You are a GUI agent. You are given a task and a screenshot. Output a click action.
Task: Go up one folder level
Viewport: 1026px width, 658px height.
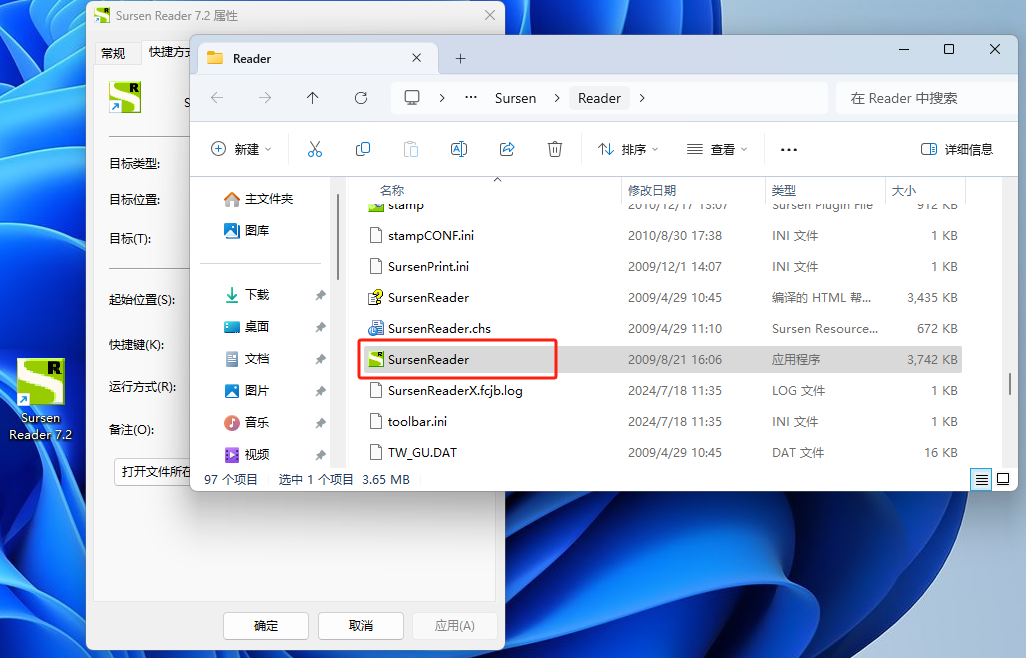click(x=313, y=98)
